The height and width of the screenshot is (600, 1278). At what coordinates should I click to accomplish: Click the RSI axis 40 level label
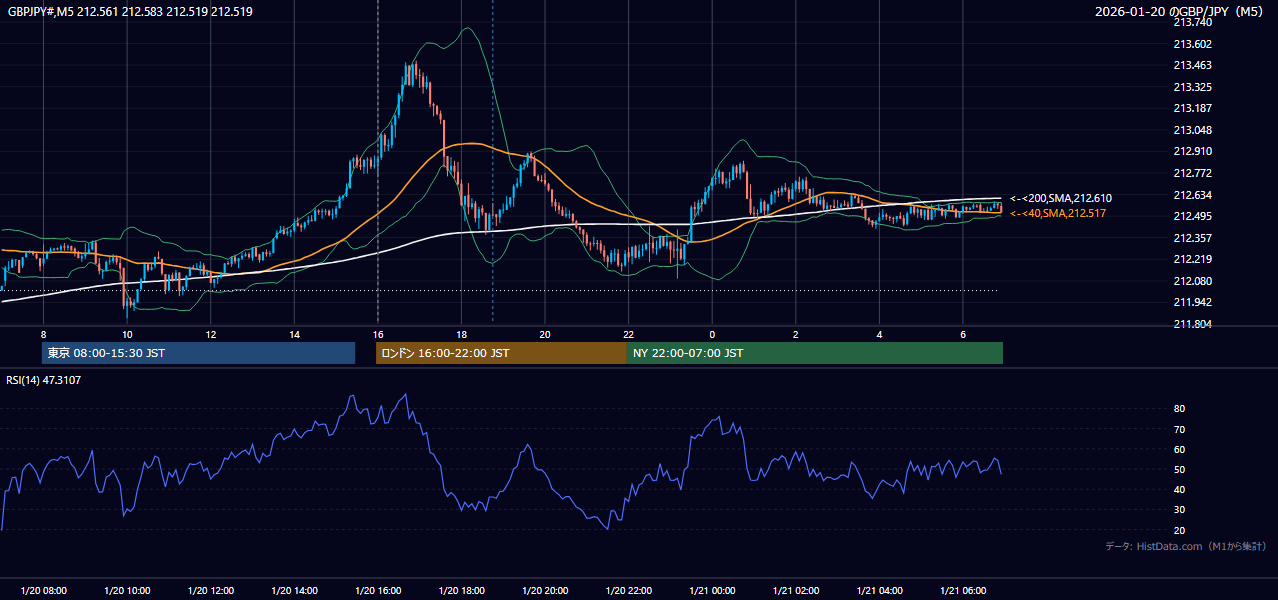1180,490
